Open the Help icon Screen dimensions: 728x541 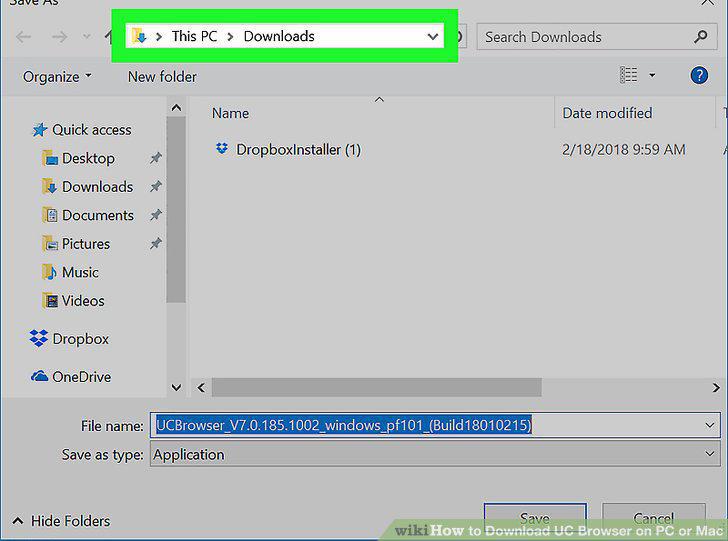click(699, 75)
